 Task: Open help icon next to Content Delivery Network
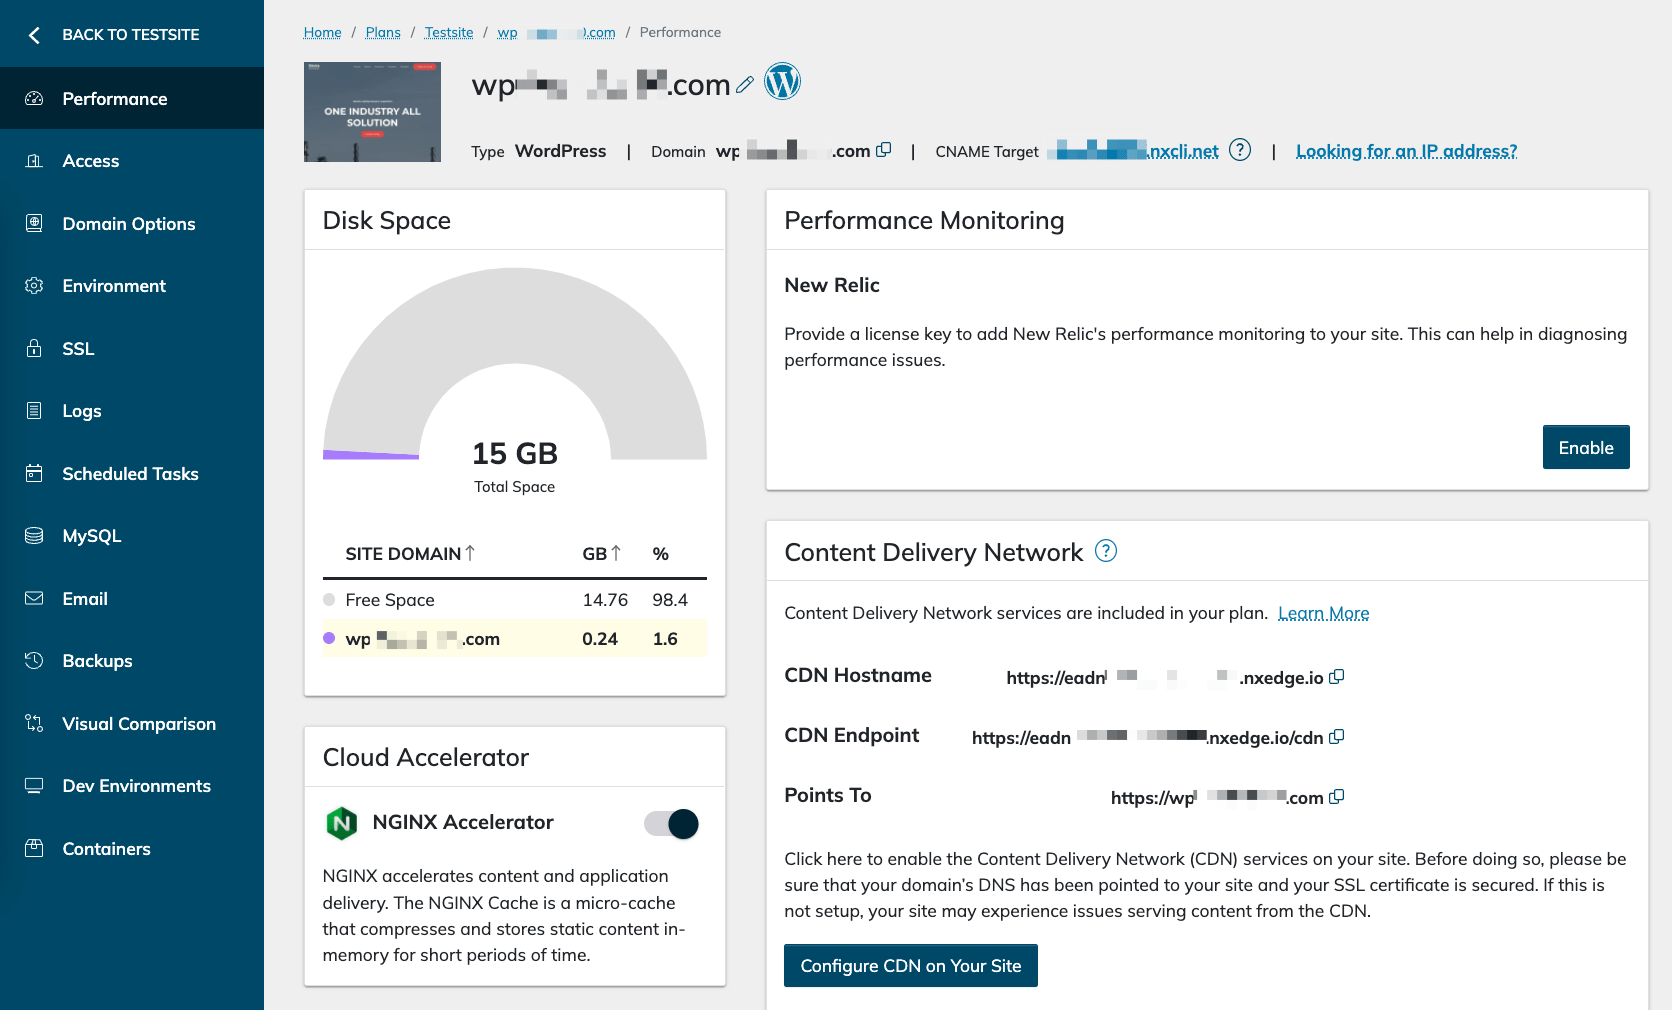coord(1106,551)
